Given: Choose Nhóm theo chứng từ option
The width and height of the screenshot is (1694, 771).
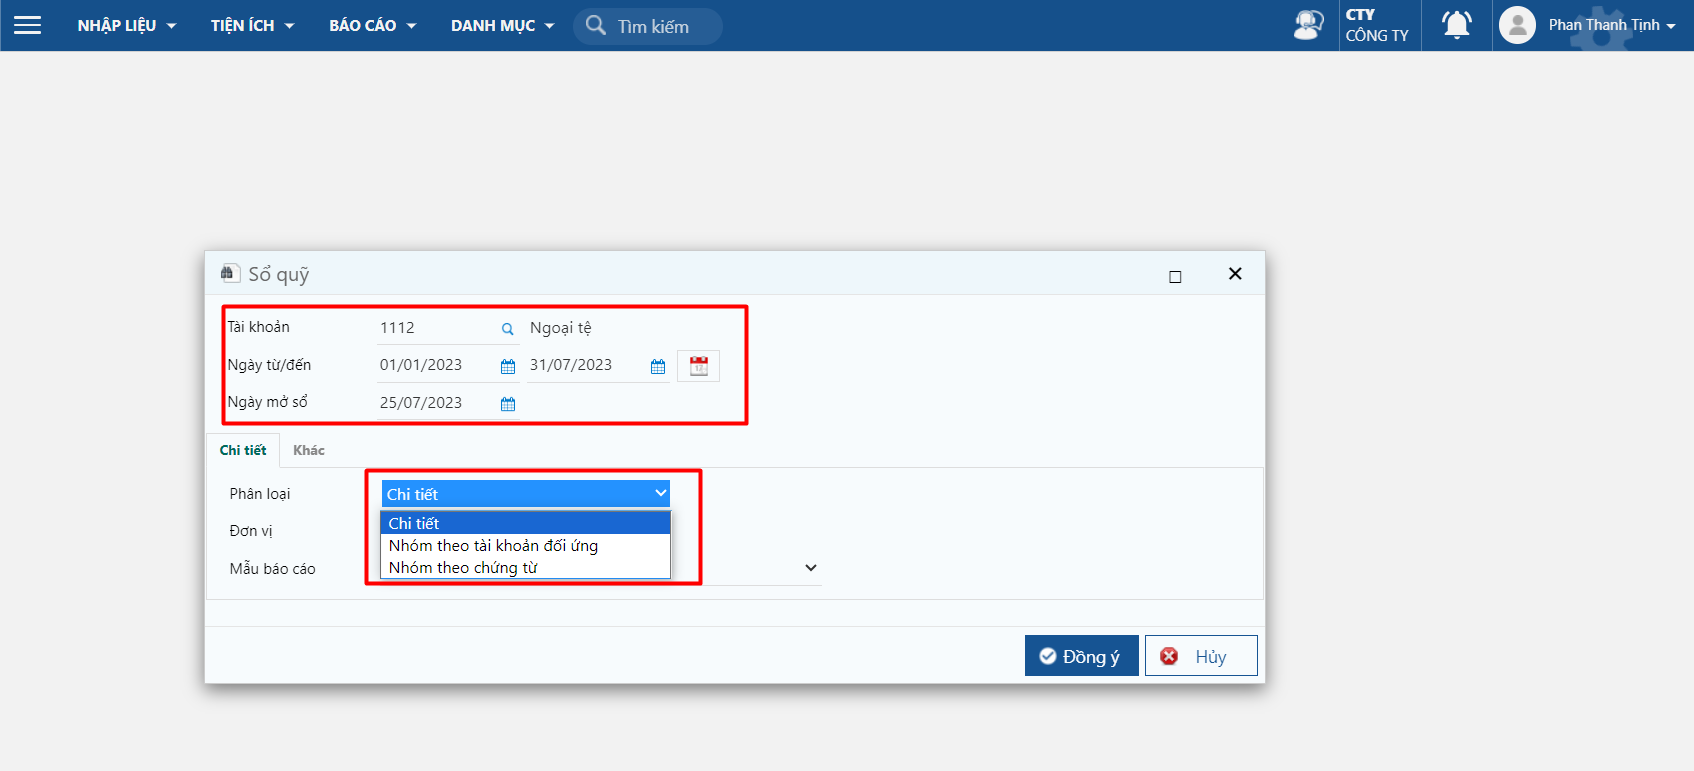Looking at the screenshot, I should 463,568.
